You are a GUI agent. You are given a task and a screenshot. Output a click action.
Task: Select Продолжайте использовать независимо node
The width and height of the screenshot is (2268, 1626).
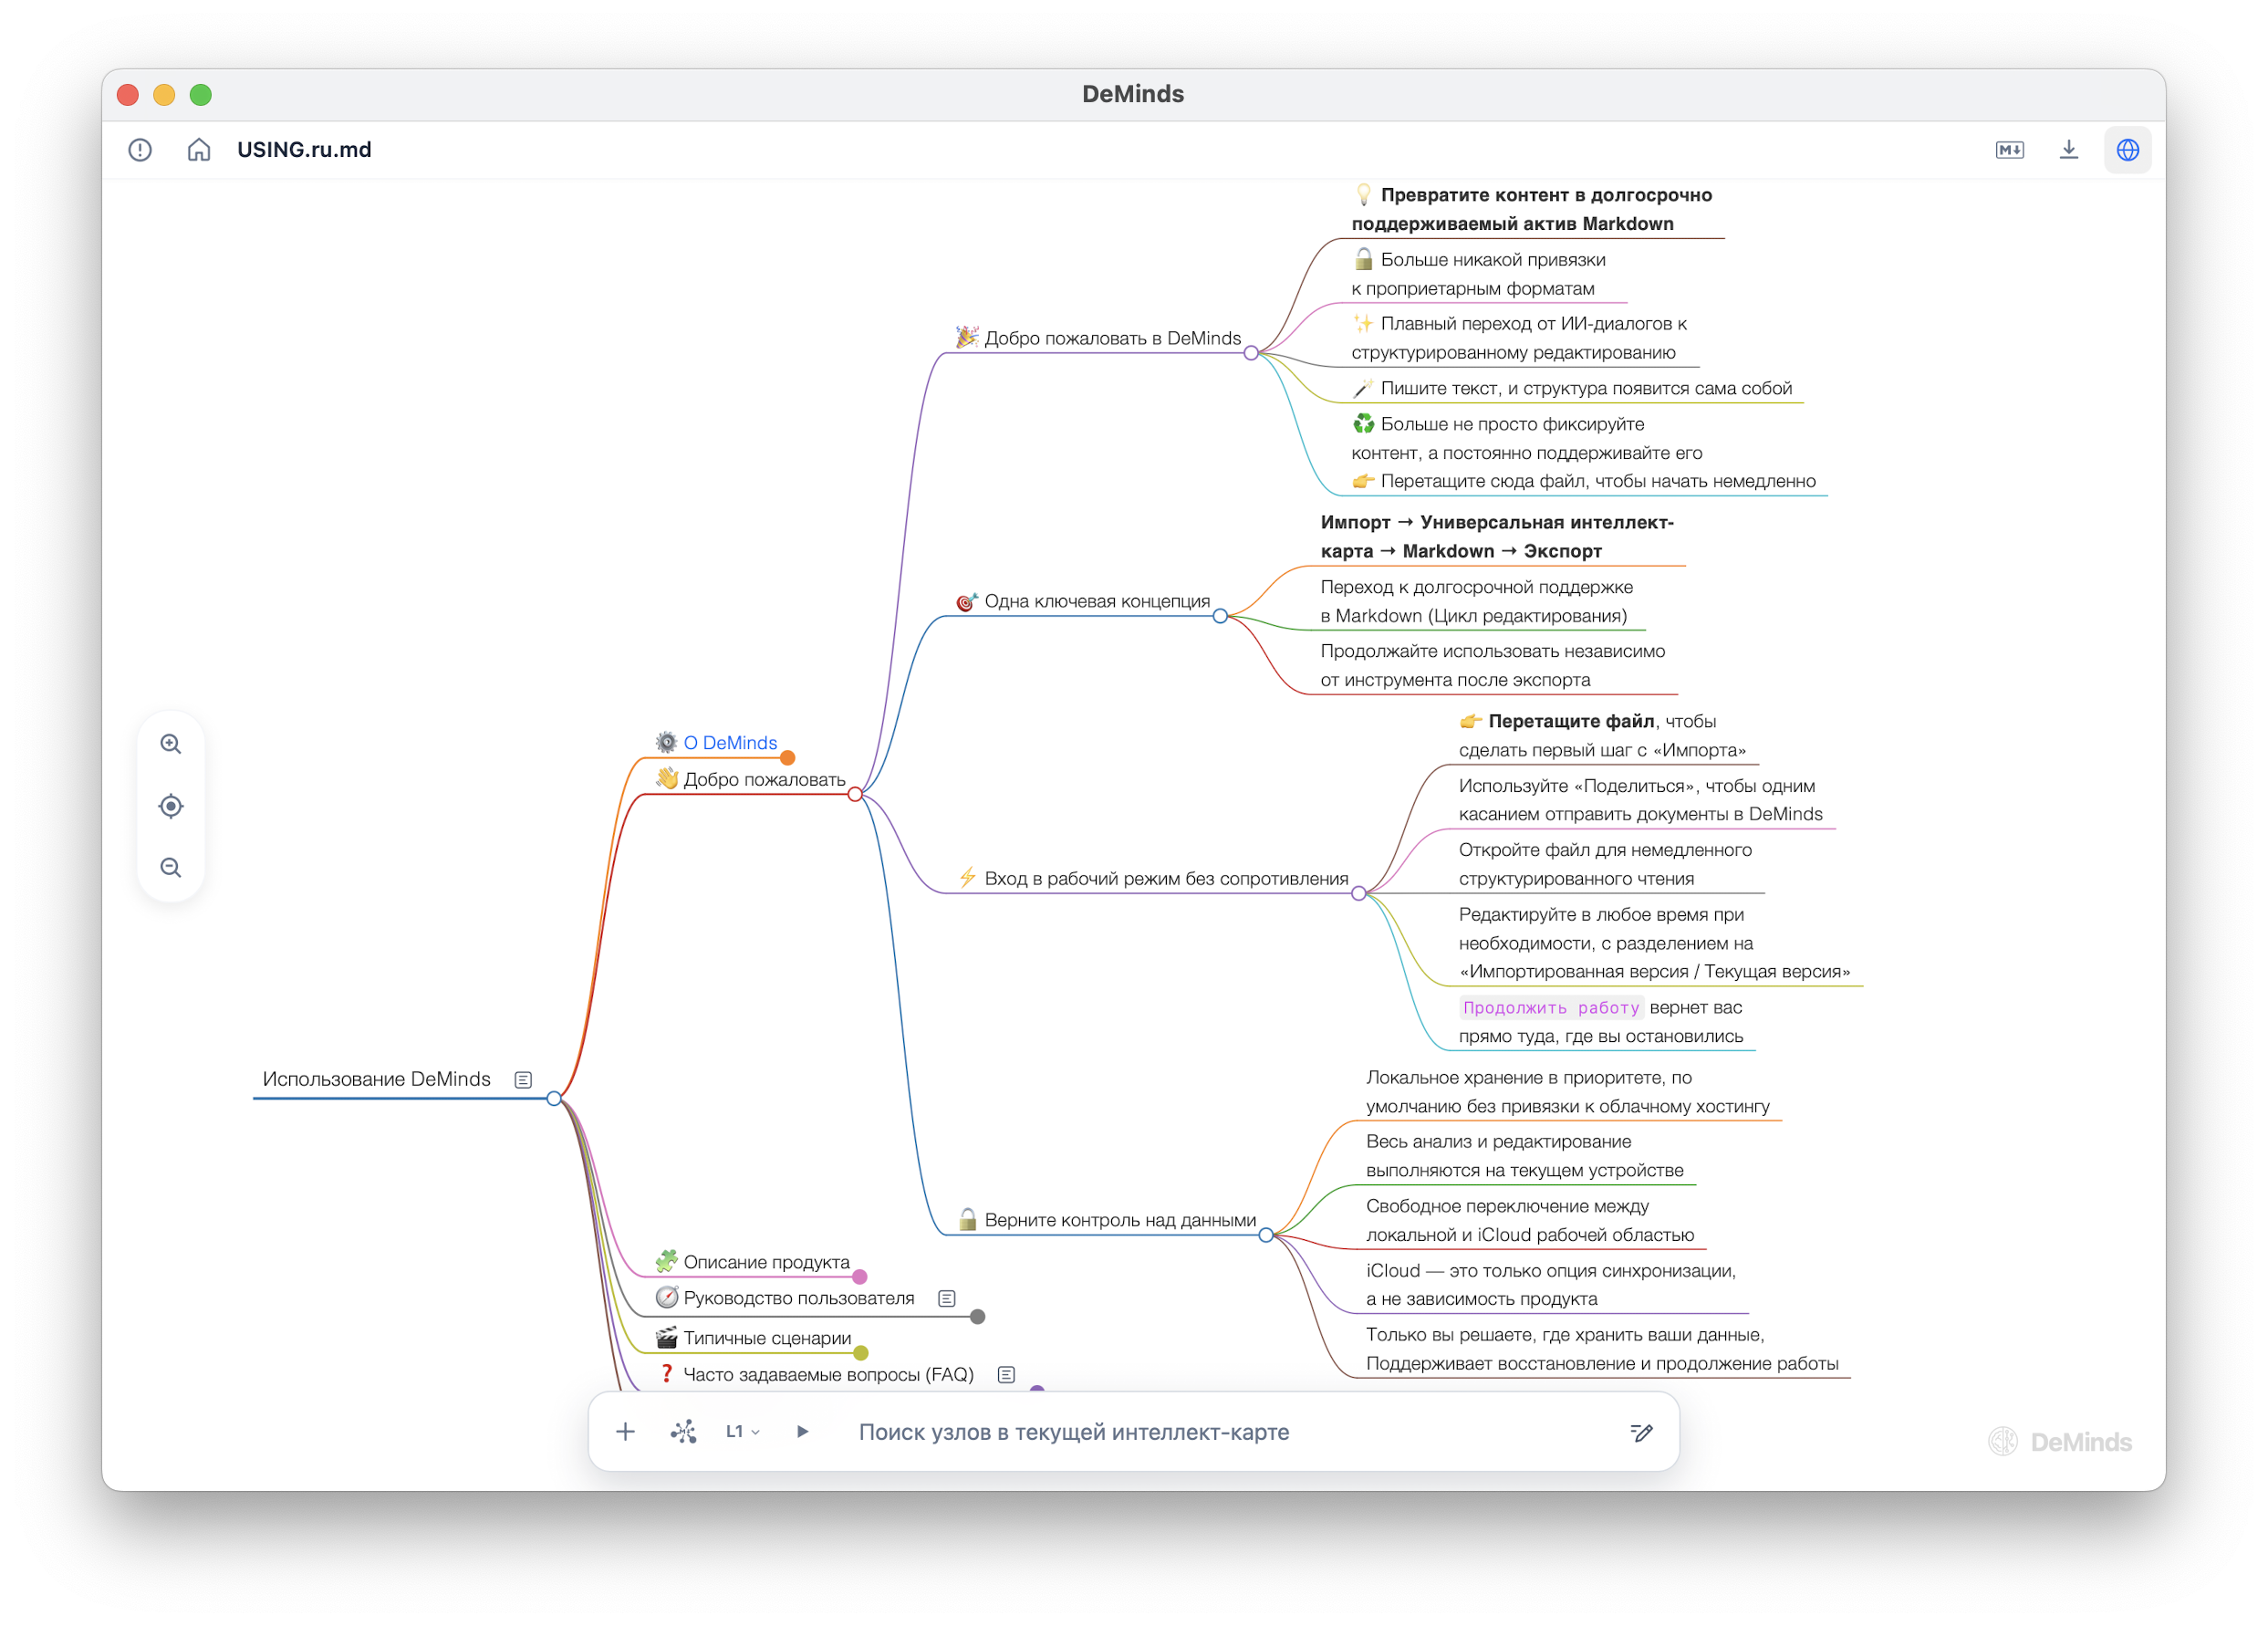pos(1493,666)
